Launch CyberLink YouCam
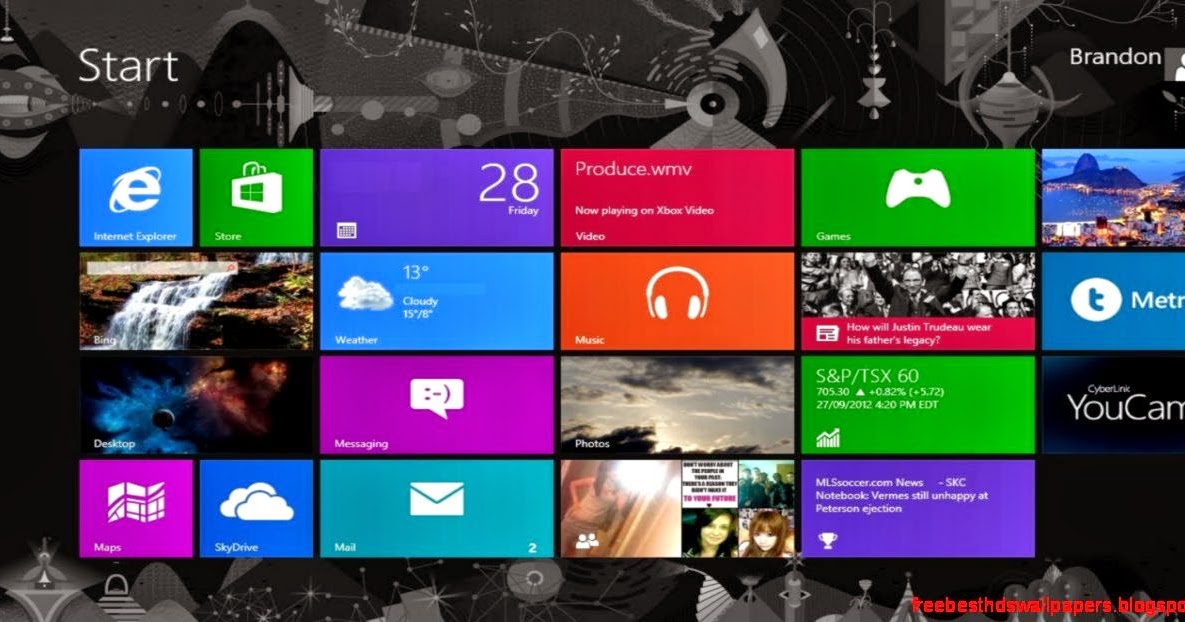Viewport: 1185px width, 622px height. click(x=1110, y=405)
